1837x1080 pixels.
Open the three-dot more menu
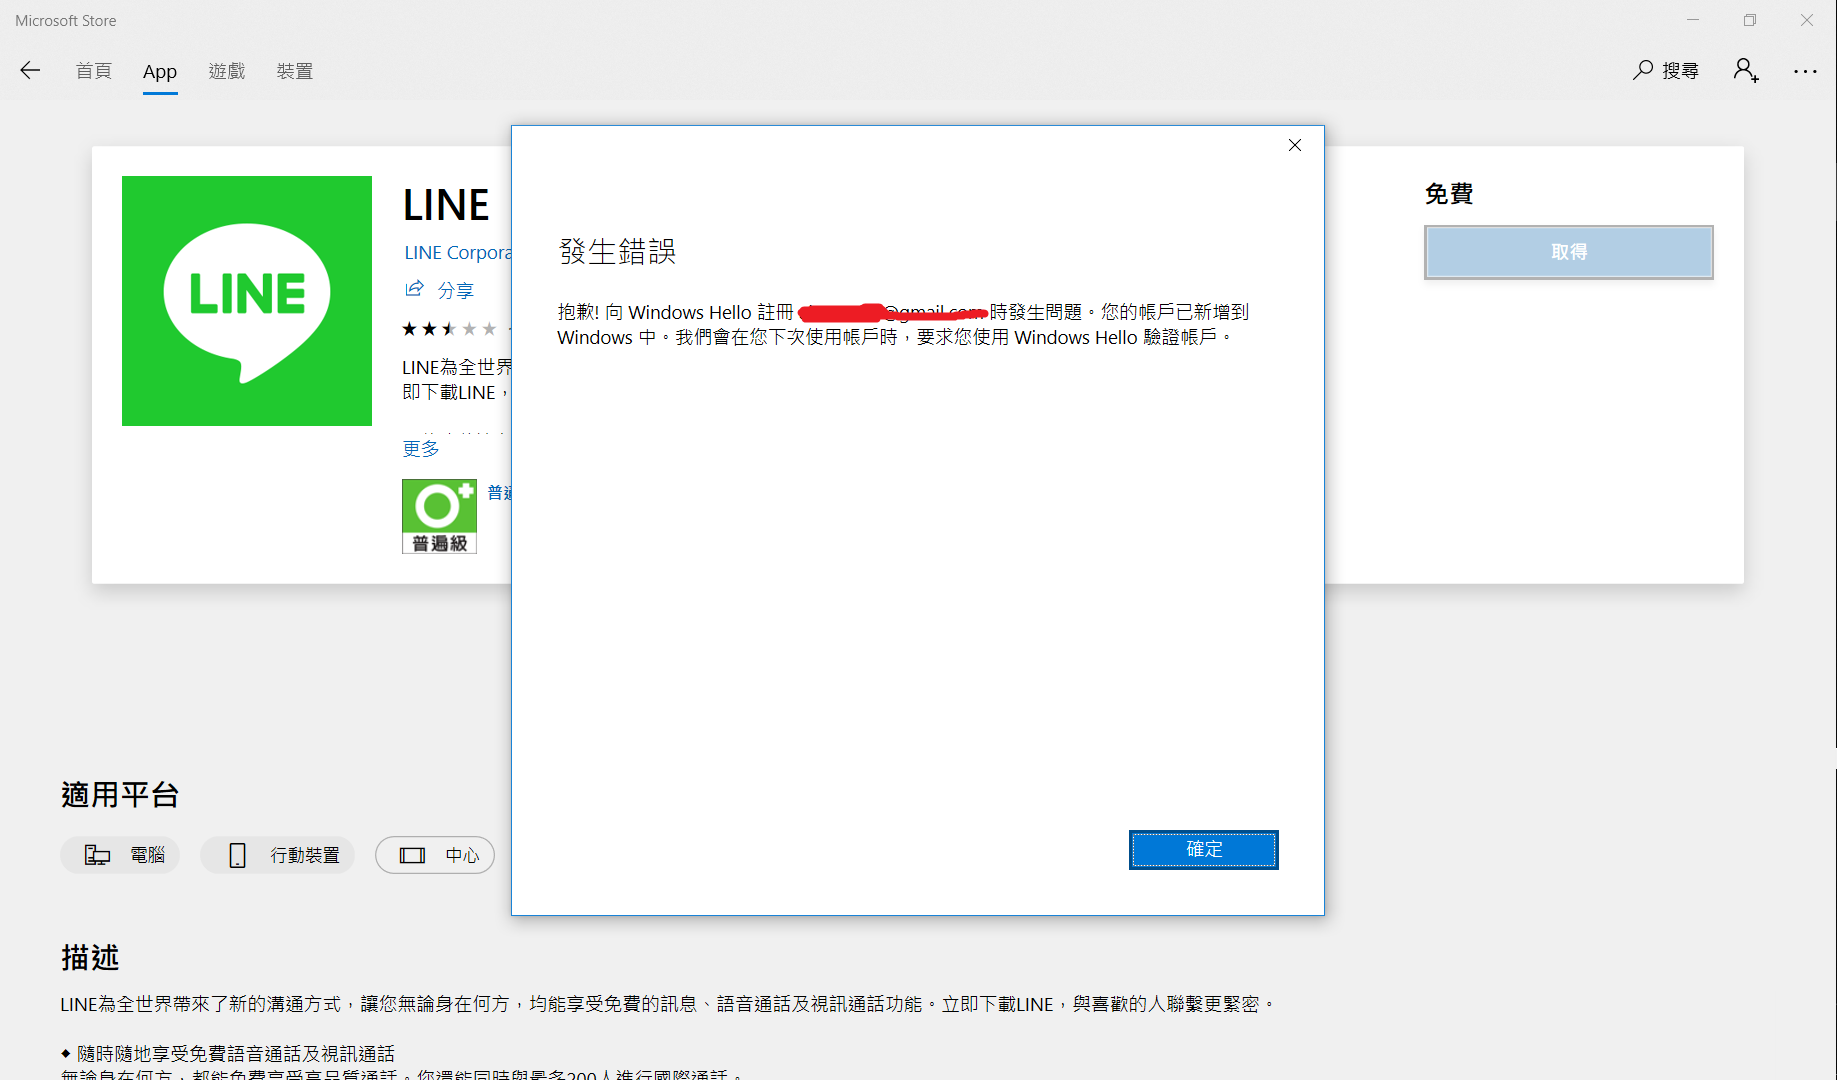1805,71
